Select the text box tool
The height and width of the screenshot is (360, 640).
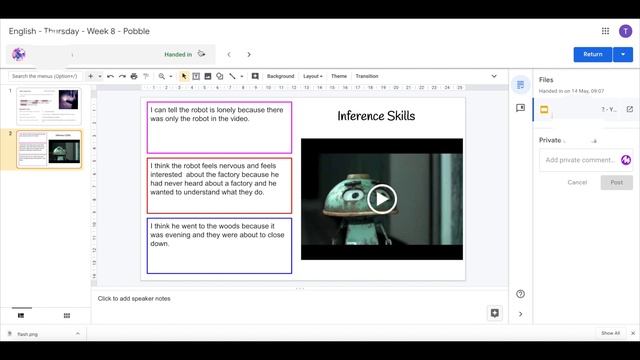[x=196, y=76]
